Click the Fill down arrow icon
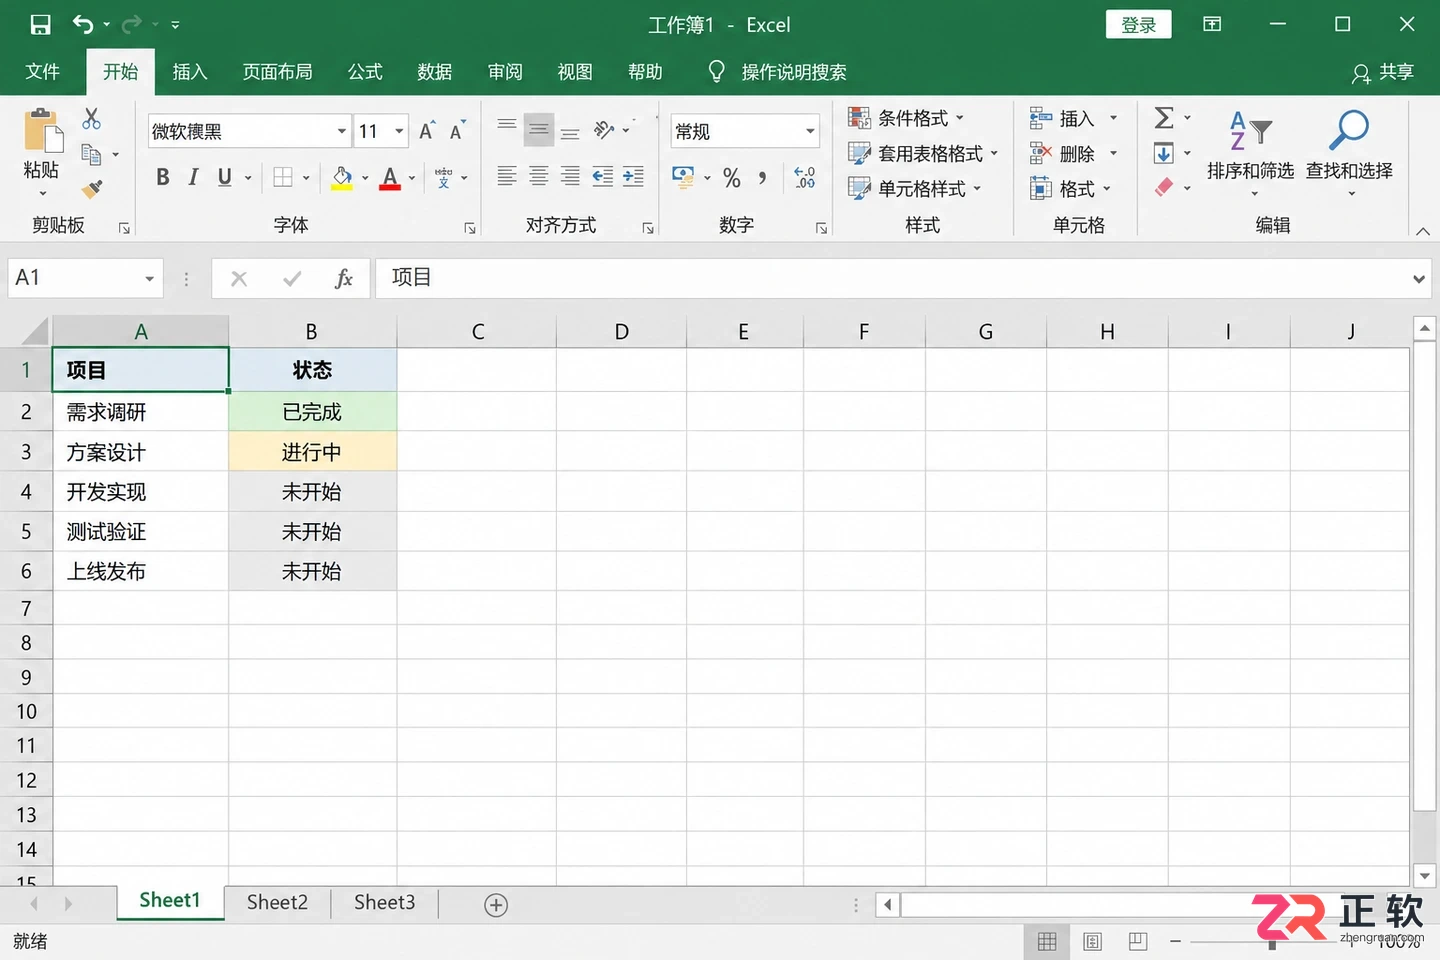 [x=1164, y=153]
